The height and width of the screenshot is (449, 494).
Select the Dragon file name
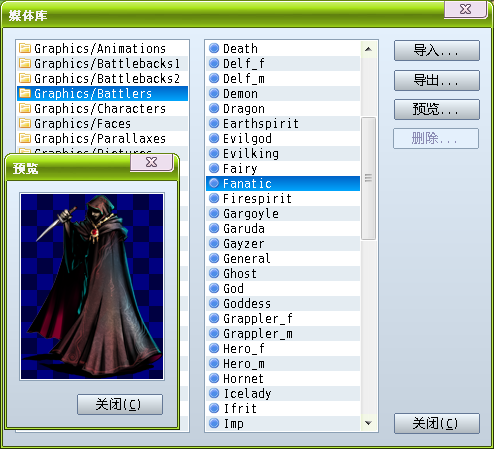click(x=244, y=109)
